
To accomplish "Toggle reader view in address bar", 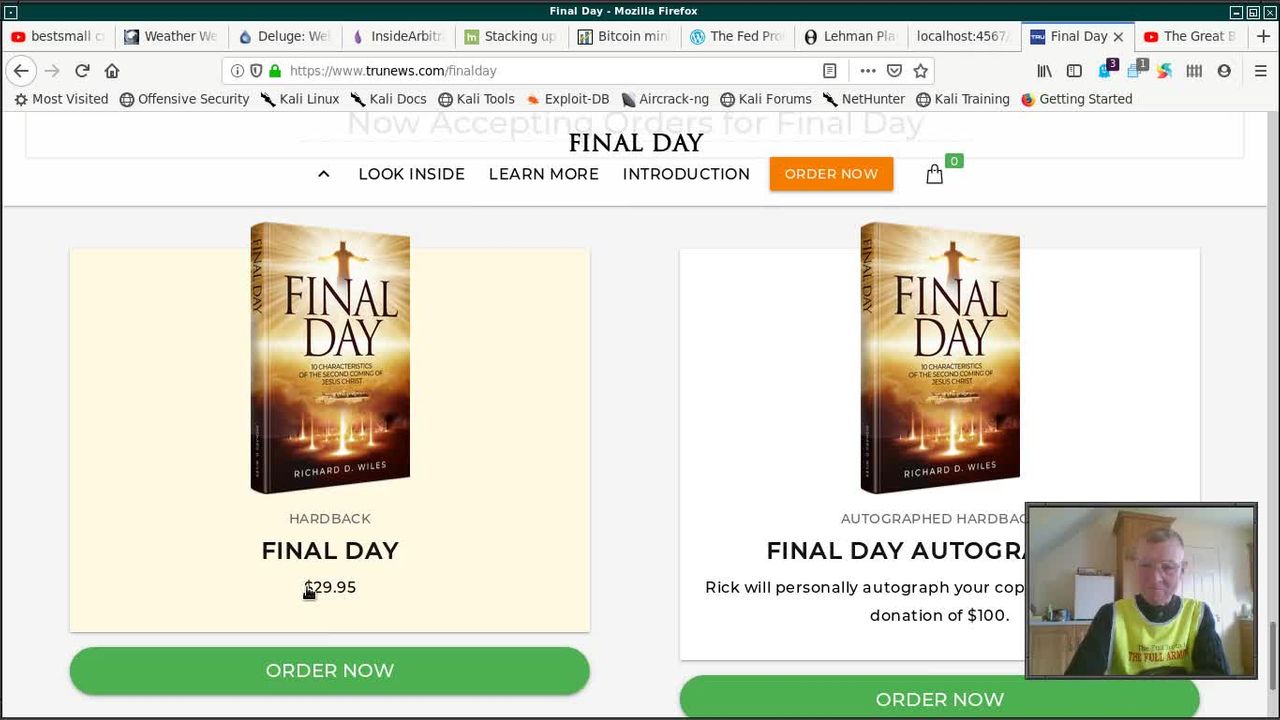I will tap(829, 71).
